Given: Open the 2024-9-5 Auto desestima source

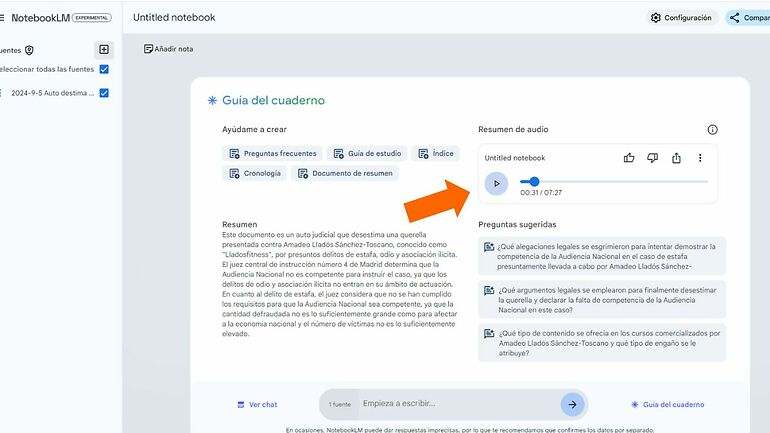Looking at the screenshot, I should click(x=52, y=93).
